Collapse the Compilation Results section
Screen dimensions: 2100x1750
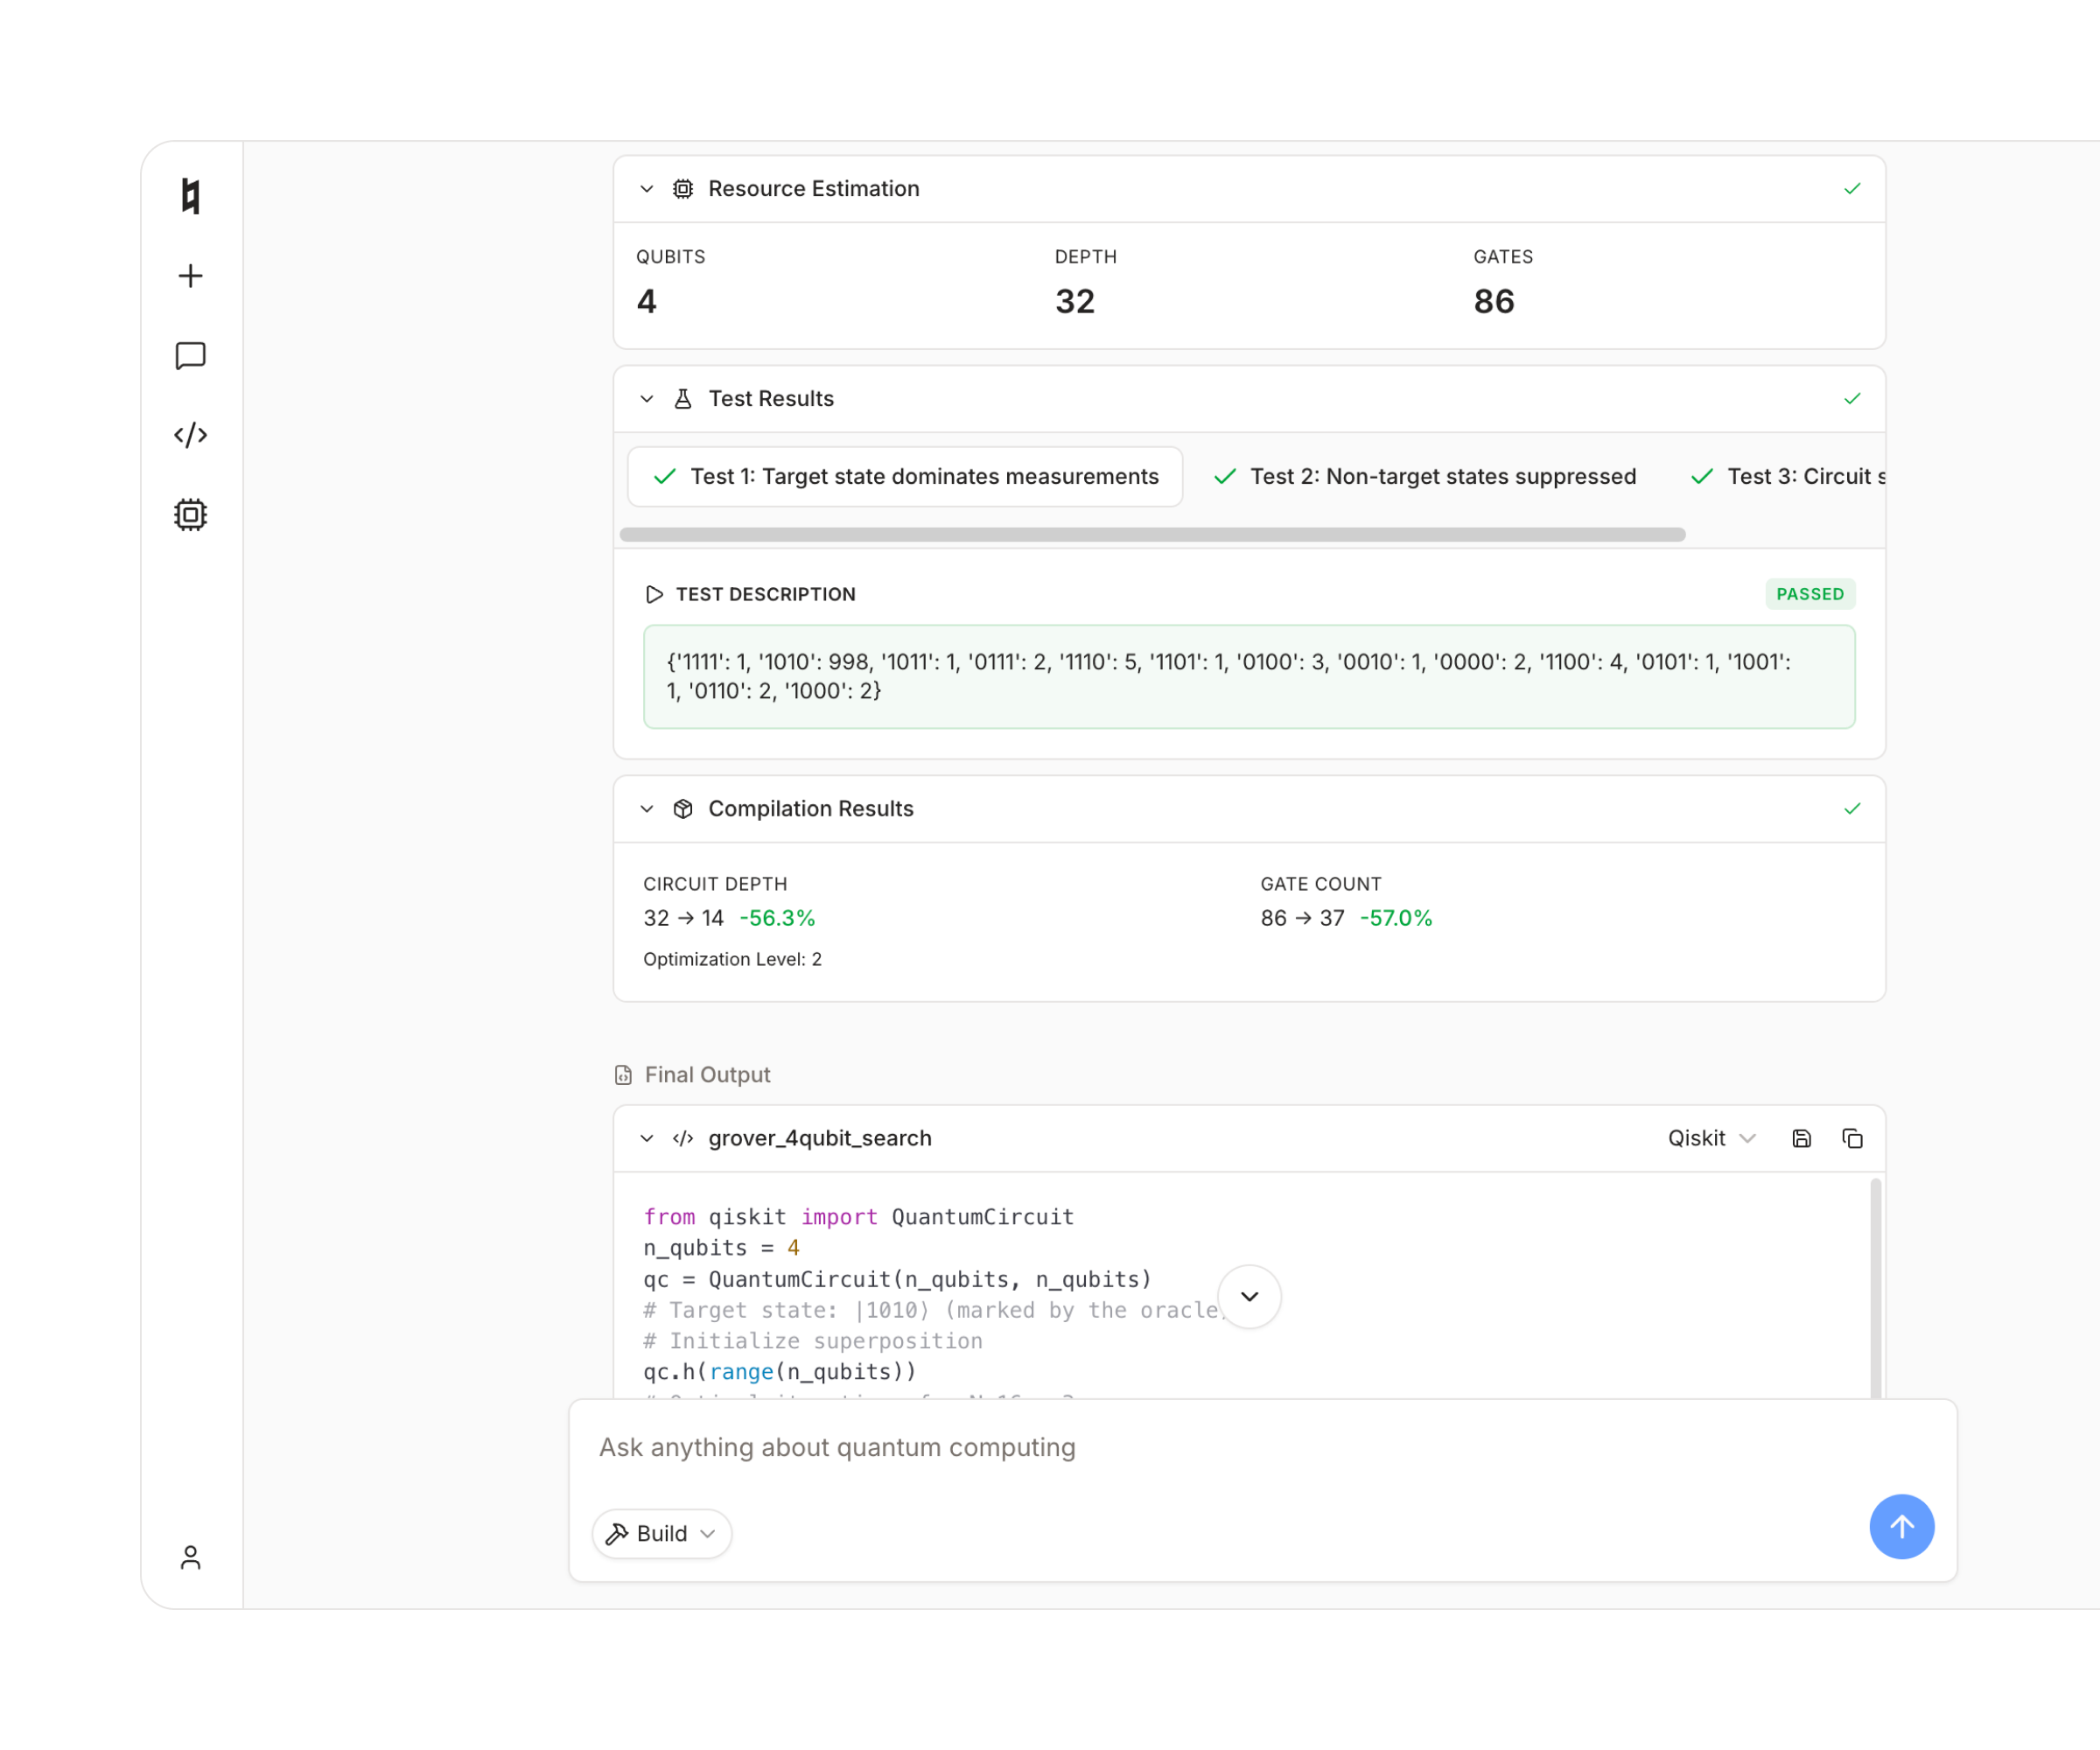(x=646, y=809)
